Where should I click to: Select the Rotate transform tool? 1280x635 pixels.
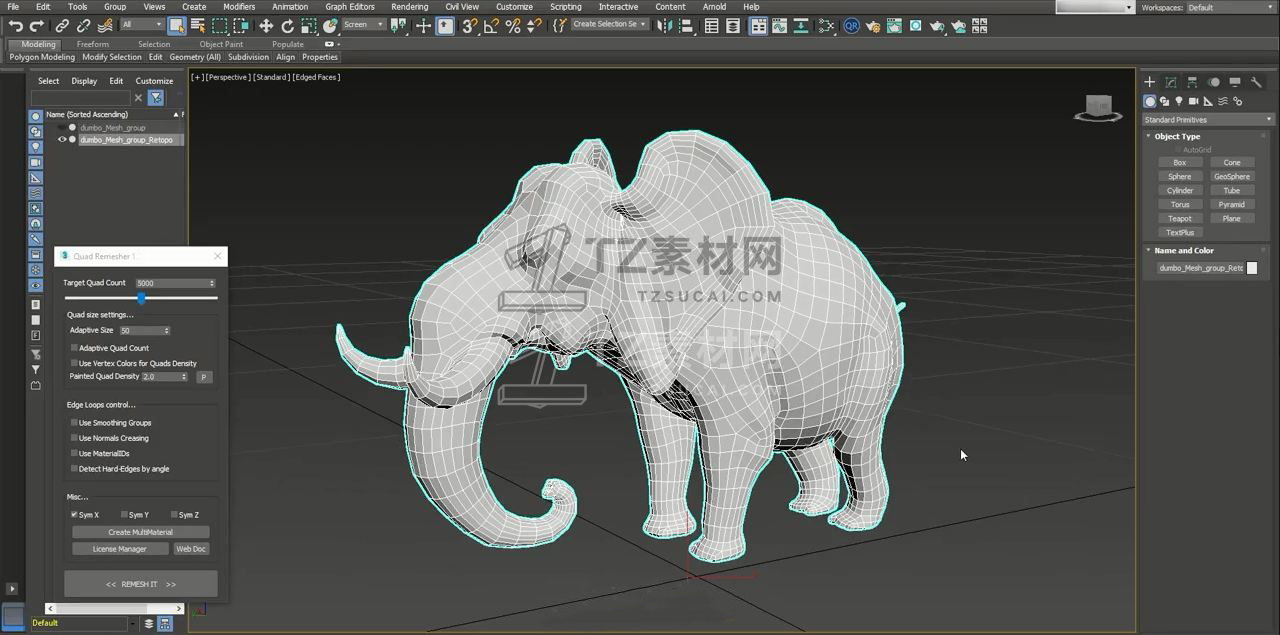click(288, 26)
